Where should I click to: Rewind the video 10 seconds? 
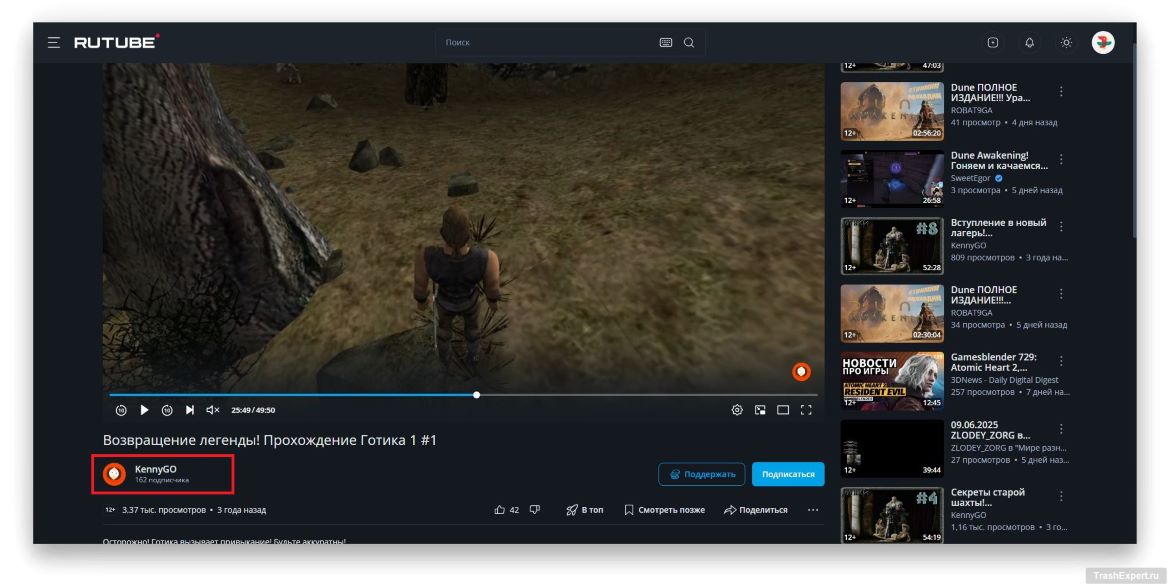point(121,410)
